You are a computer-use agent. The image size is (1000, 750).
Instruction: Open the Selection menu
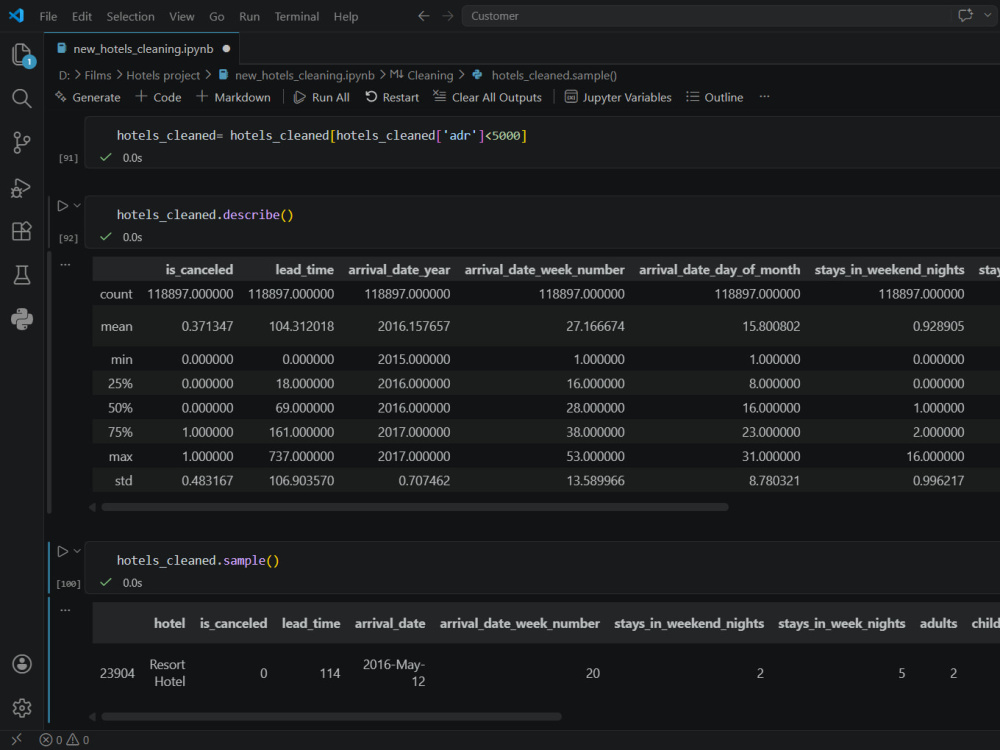click(x=130, y=17)
